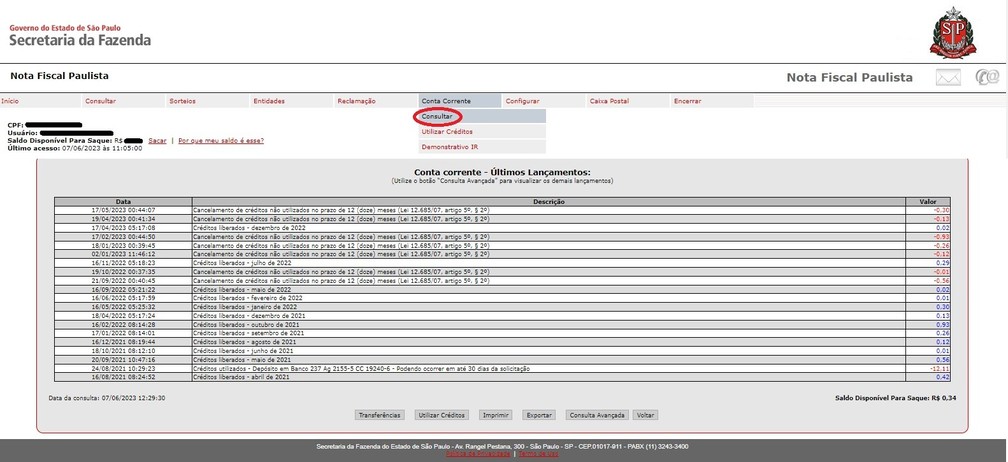Click the 'Nota Fiscal Paulista' title at left

(x=59, y=76)
